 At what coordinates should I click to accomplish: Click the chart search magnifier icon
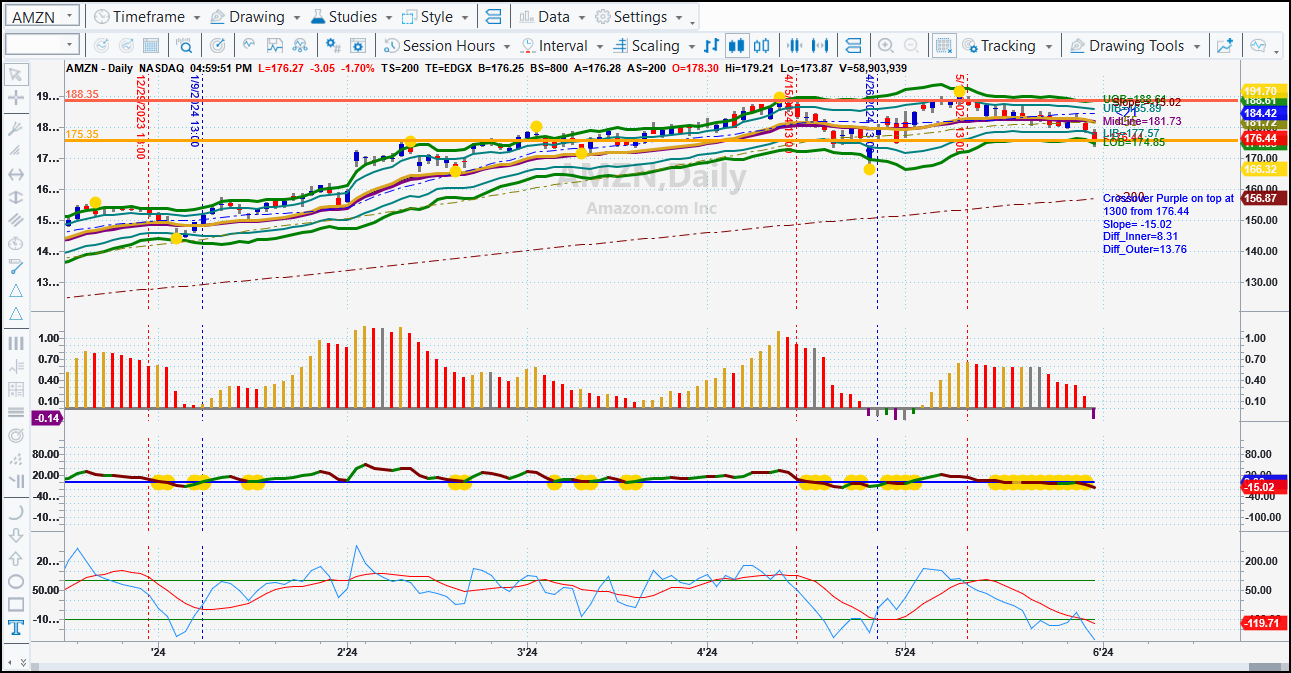[x=185, y=46]
